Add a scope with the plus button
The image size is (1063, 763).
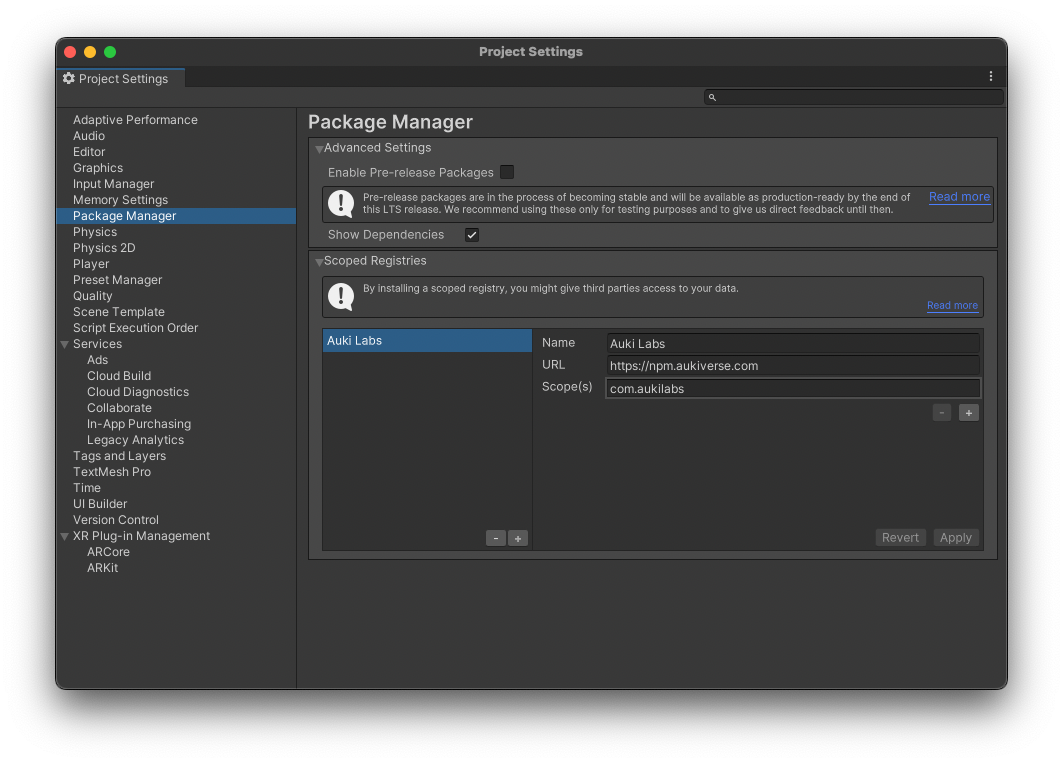coord(969,413)
